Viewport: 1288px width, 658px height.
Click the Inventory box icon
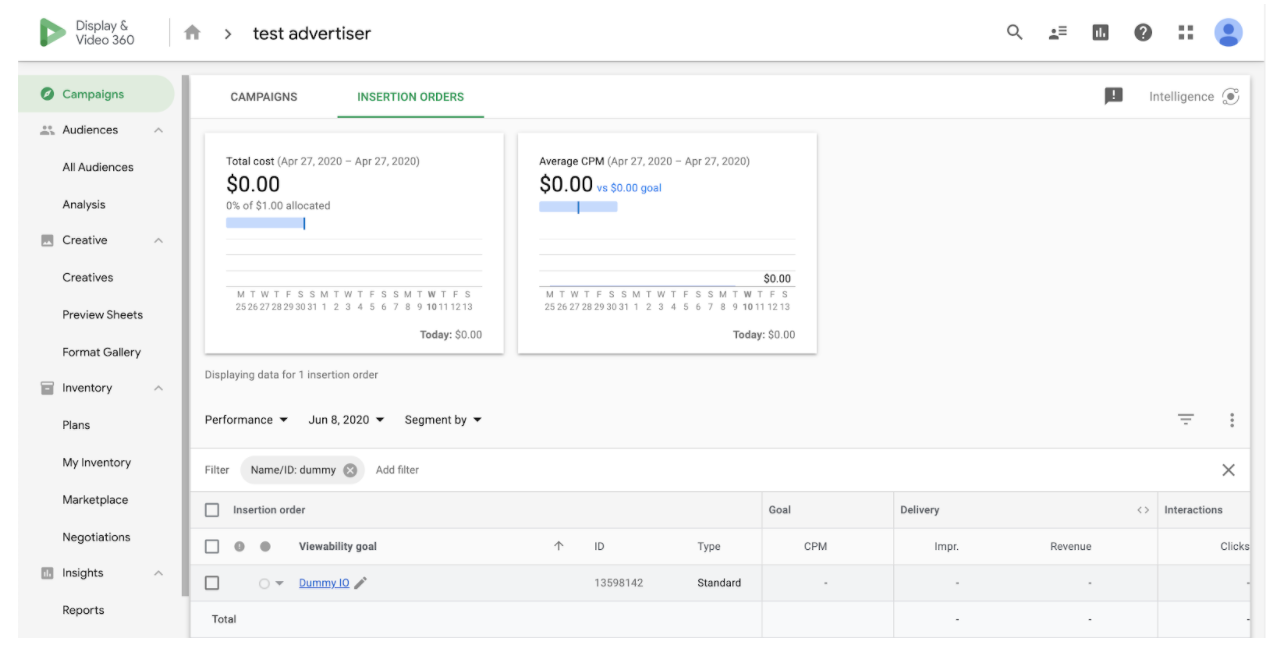pos(47,388)
